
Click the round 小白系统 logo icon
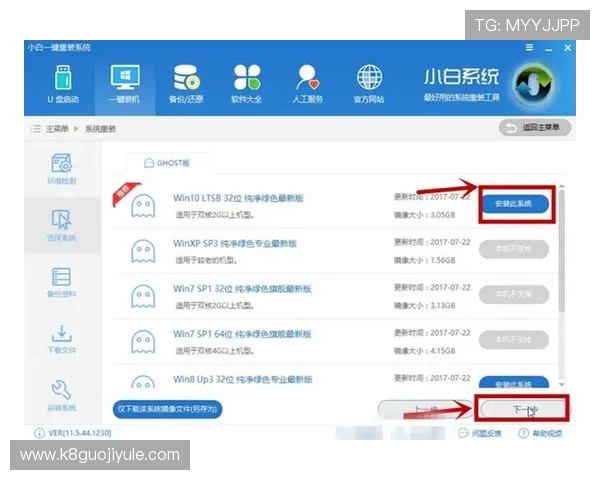(x=534, y=83)
